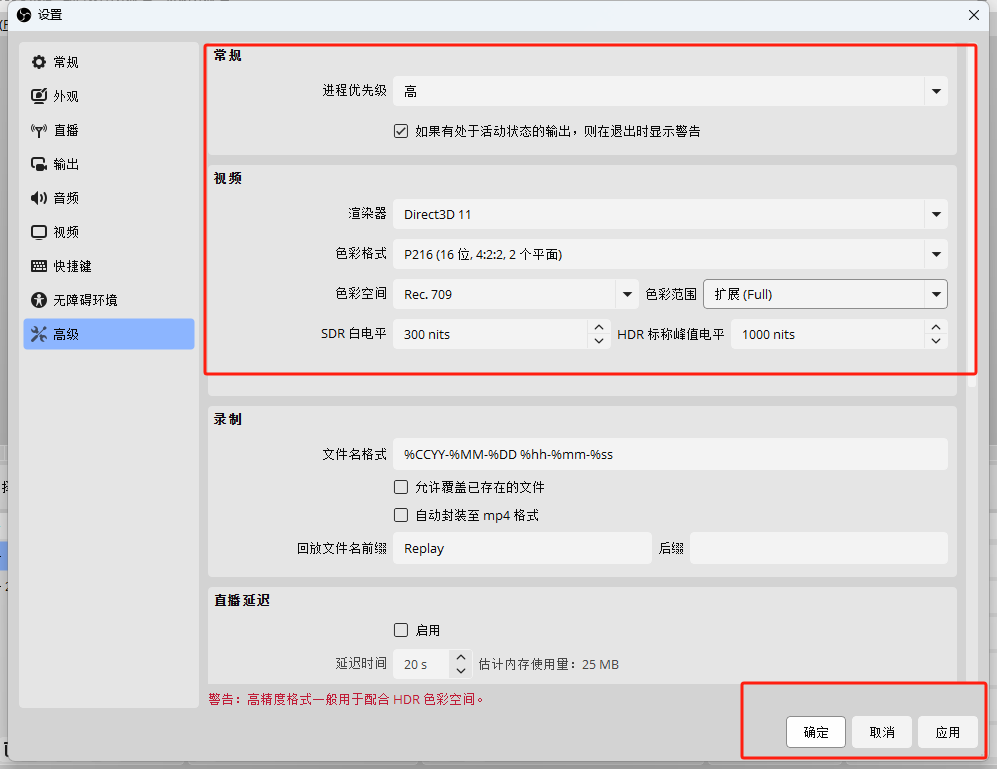Switch to the 外观 settings page
This screenshot has height=769, width=997.
(x=65, y=96)
